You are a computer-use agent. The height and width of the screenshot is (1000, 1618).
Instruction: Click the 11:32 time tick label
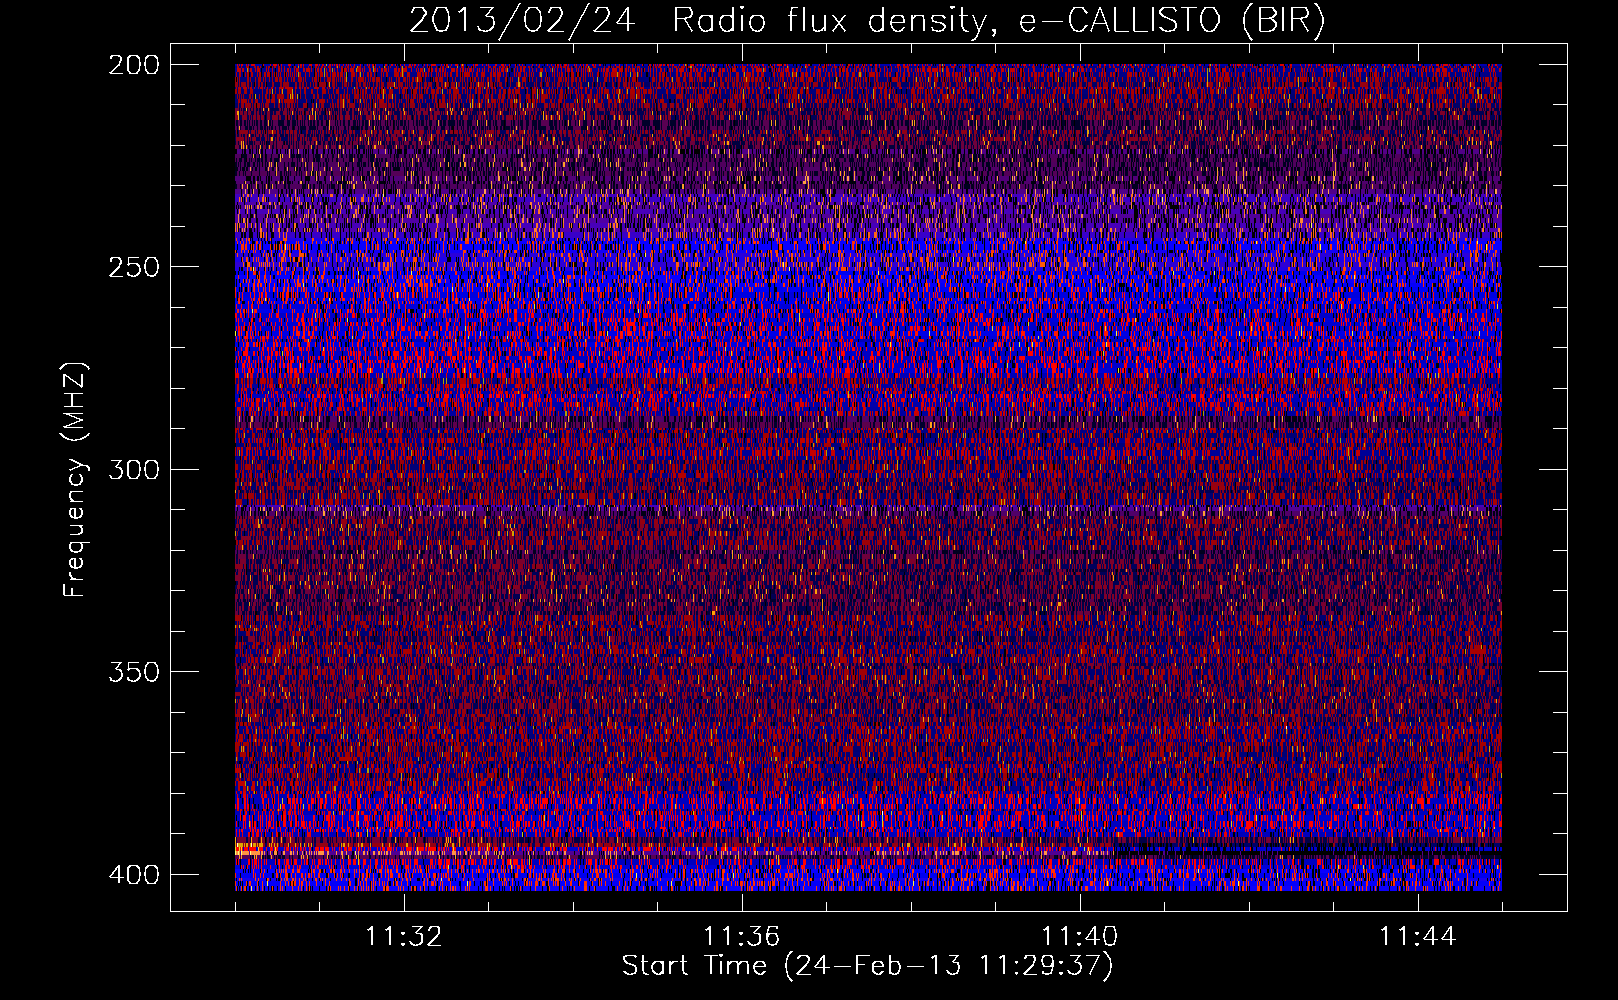(404, 937)
